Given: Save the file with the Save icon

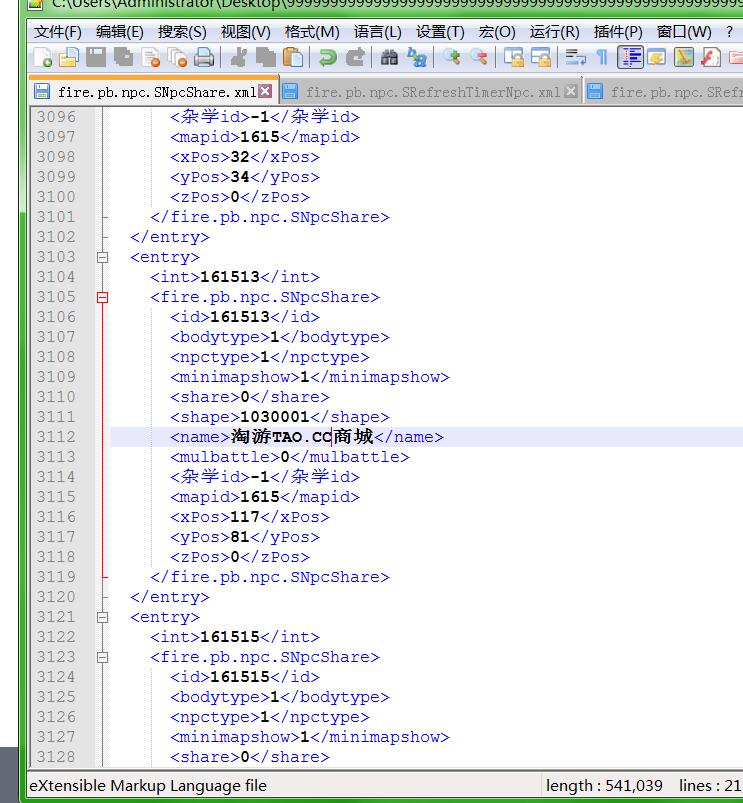Looking at the screenshot, I should tap(96, 57).
